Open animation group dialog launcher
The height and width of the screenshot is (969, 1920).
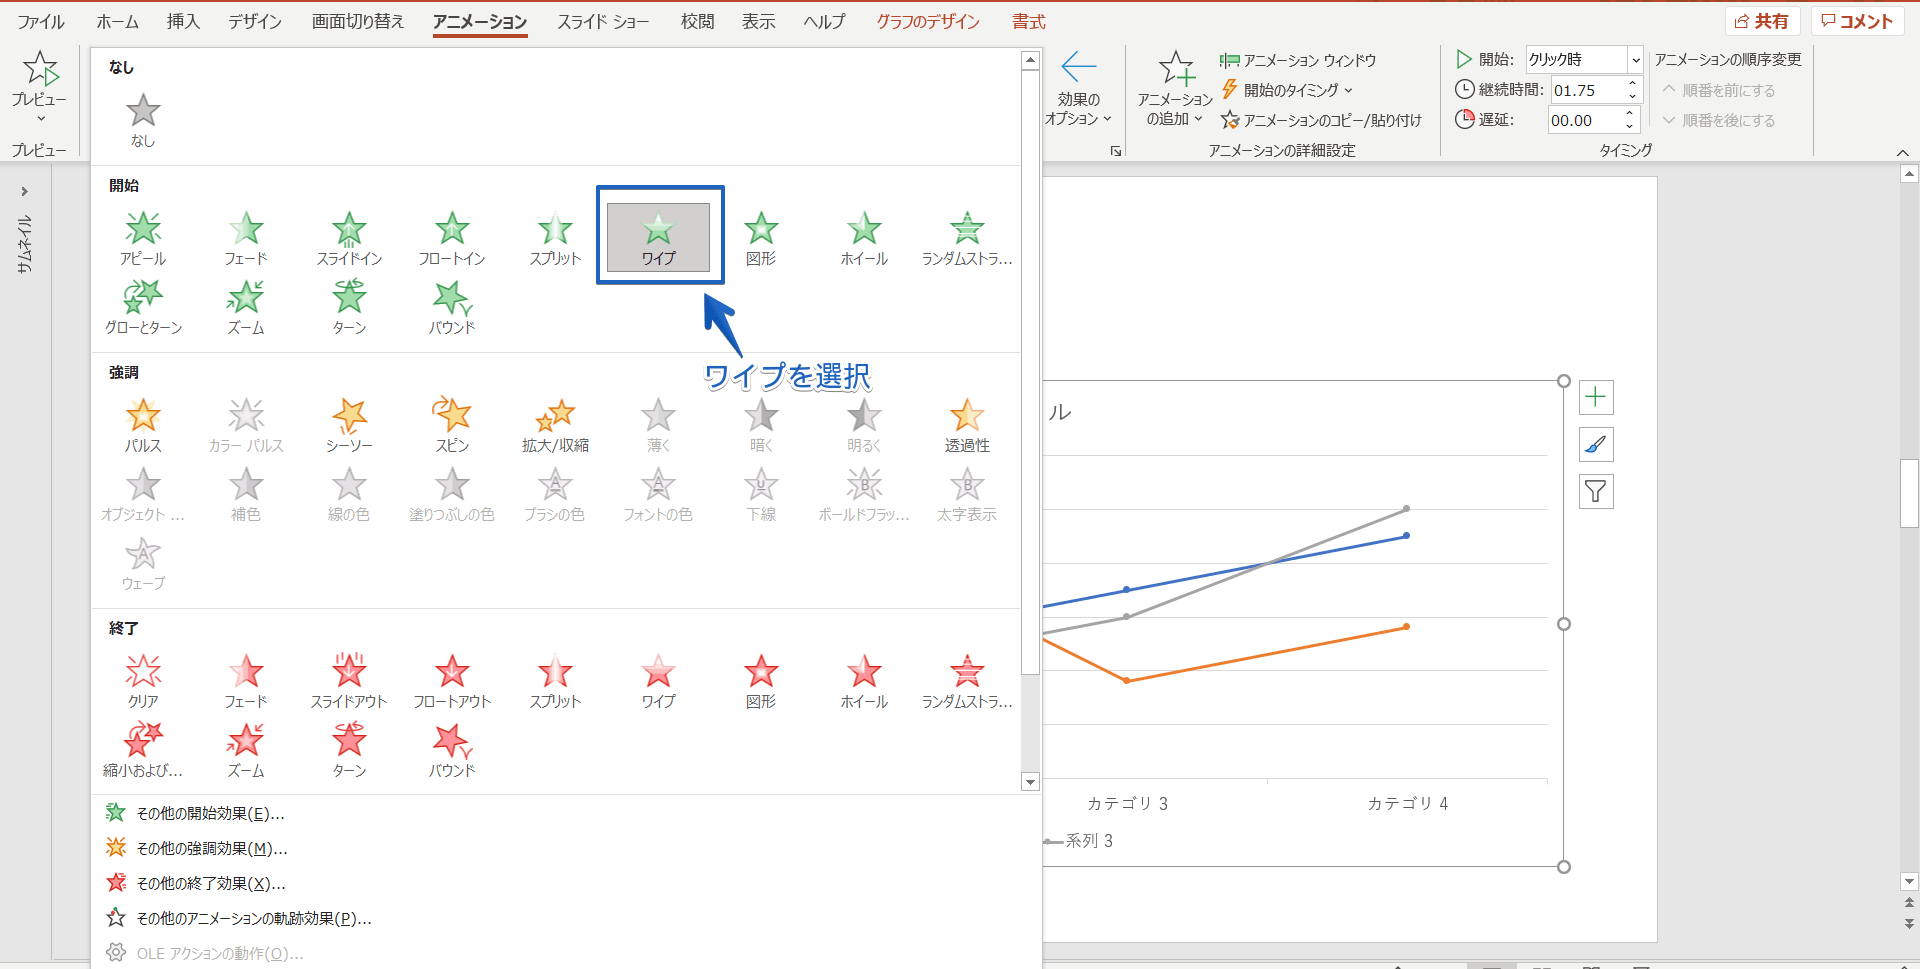[1116, 151]
